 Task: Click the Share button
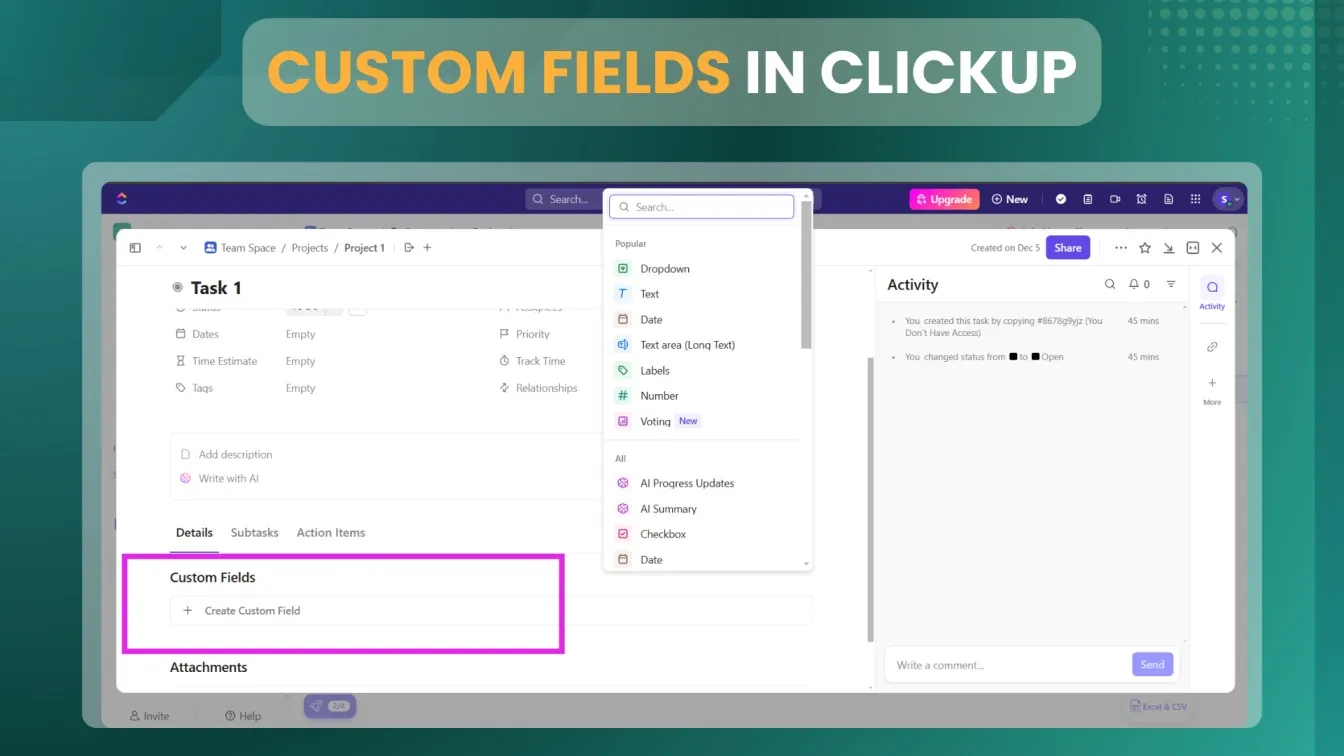[1067, 248]
